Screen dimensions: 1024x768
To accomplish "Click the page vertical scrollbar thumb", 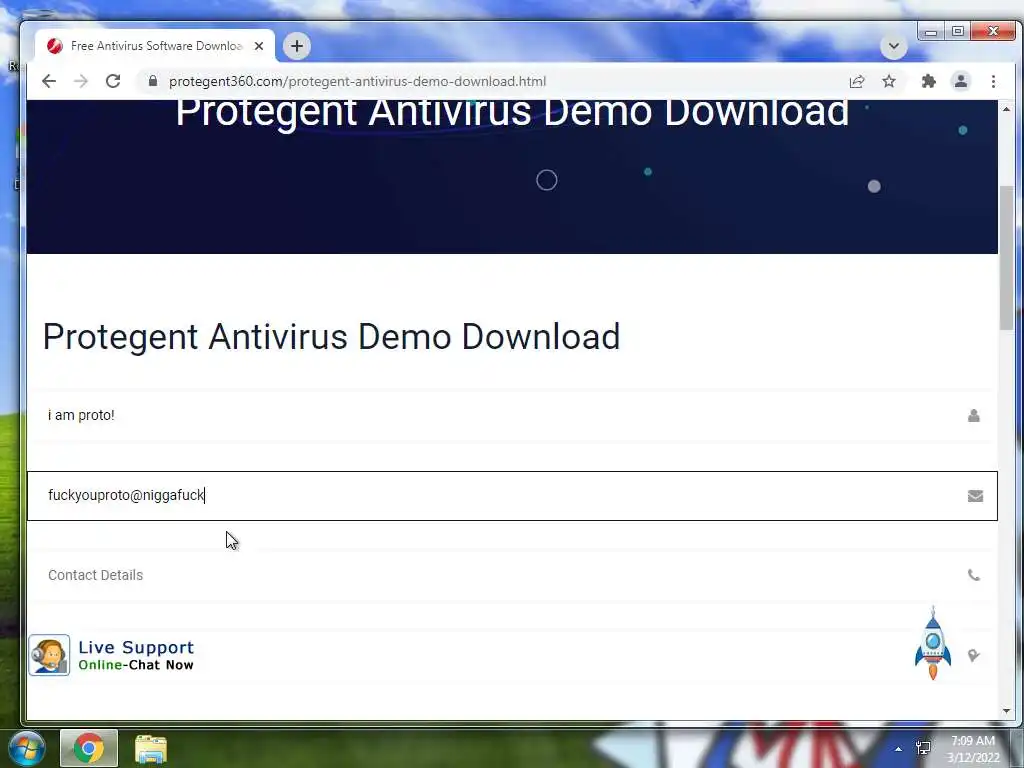I will (1006, 258).
